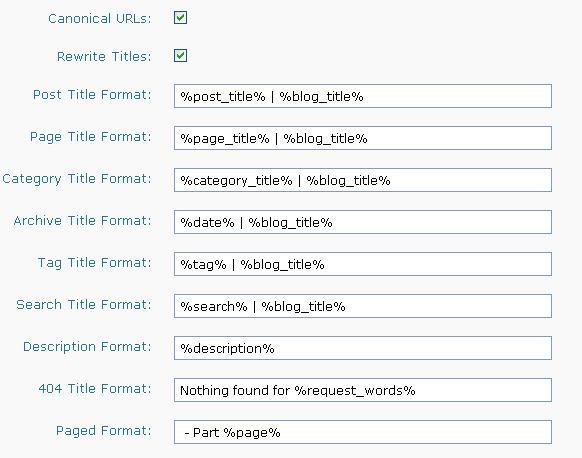Viewport: 582px width, 458px height.
Task: Edit the Category Title Format field
Action: click(x=363, y=180)
